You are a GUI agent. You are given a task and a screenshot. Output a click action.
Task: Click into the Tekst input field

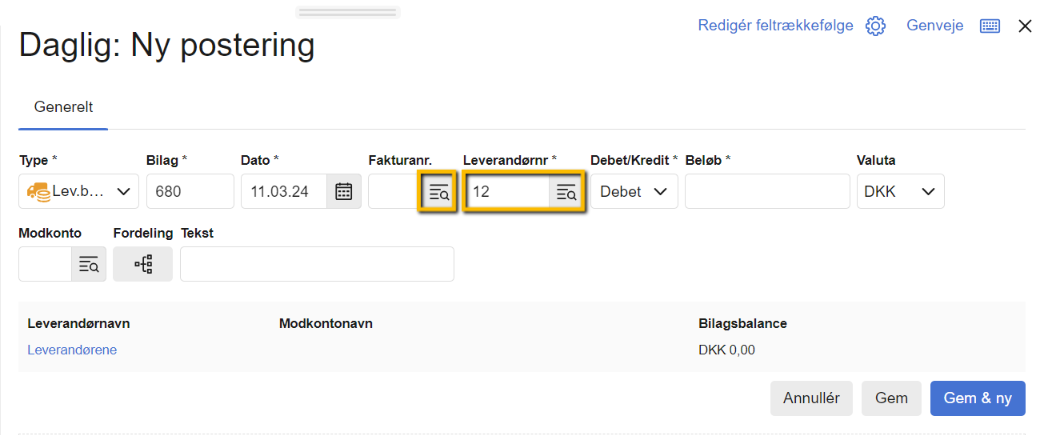317,264
